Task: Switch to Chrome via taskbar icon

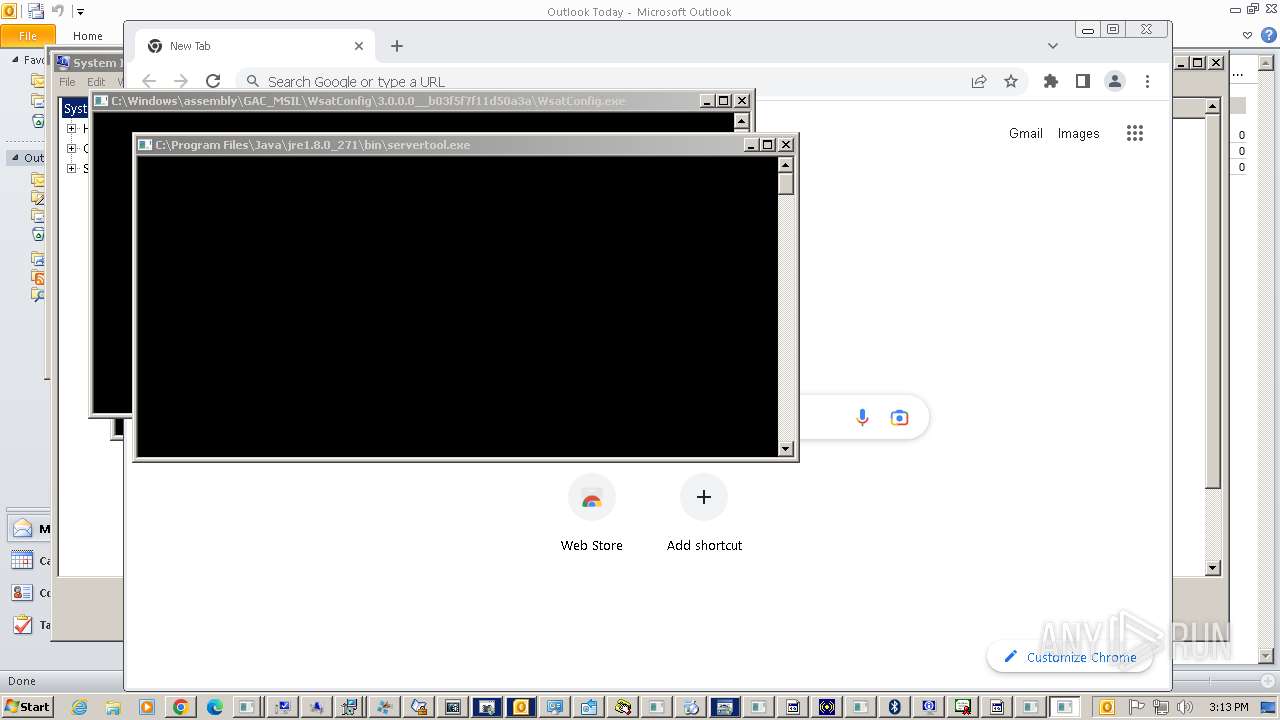Action: [x=181, y=707]
